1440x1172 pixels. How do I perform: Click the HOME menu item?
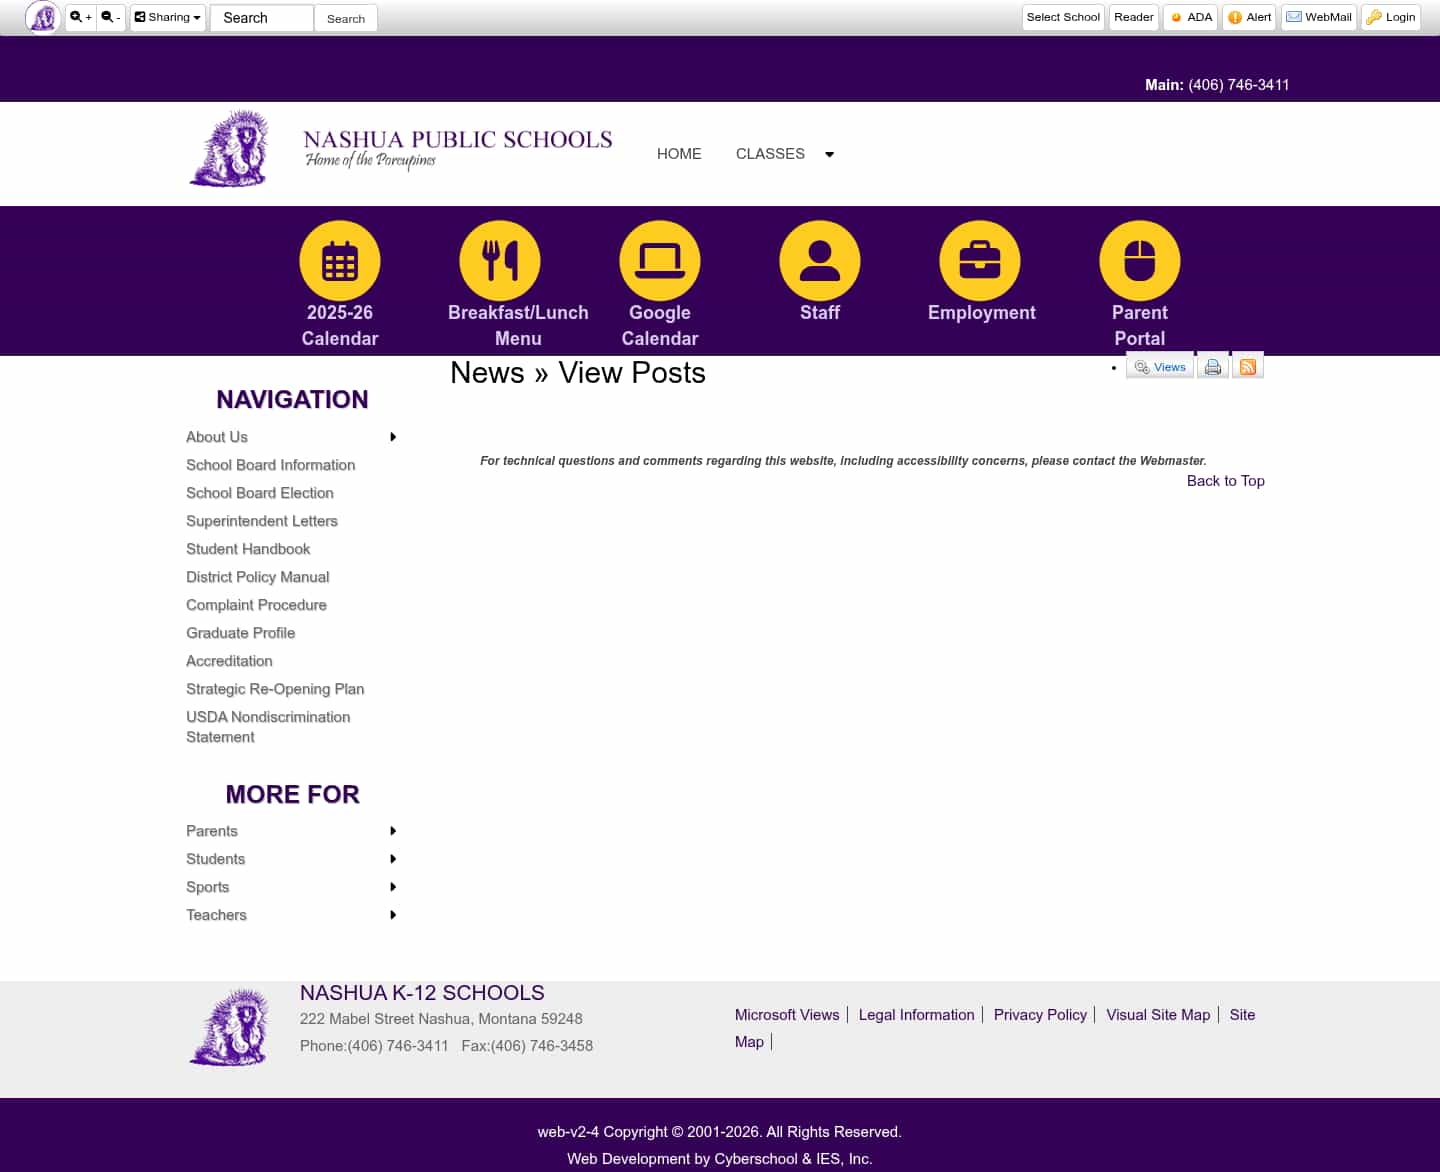(679, 153)
